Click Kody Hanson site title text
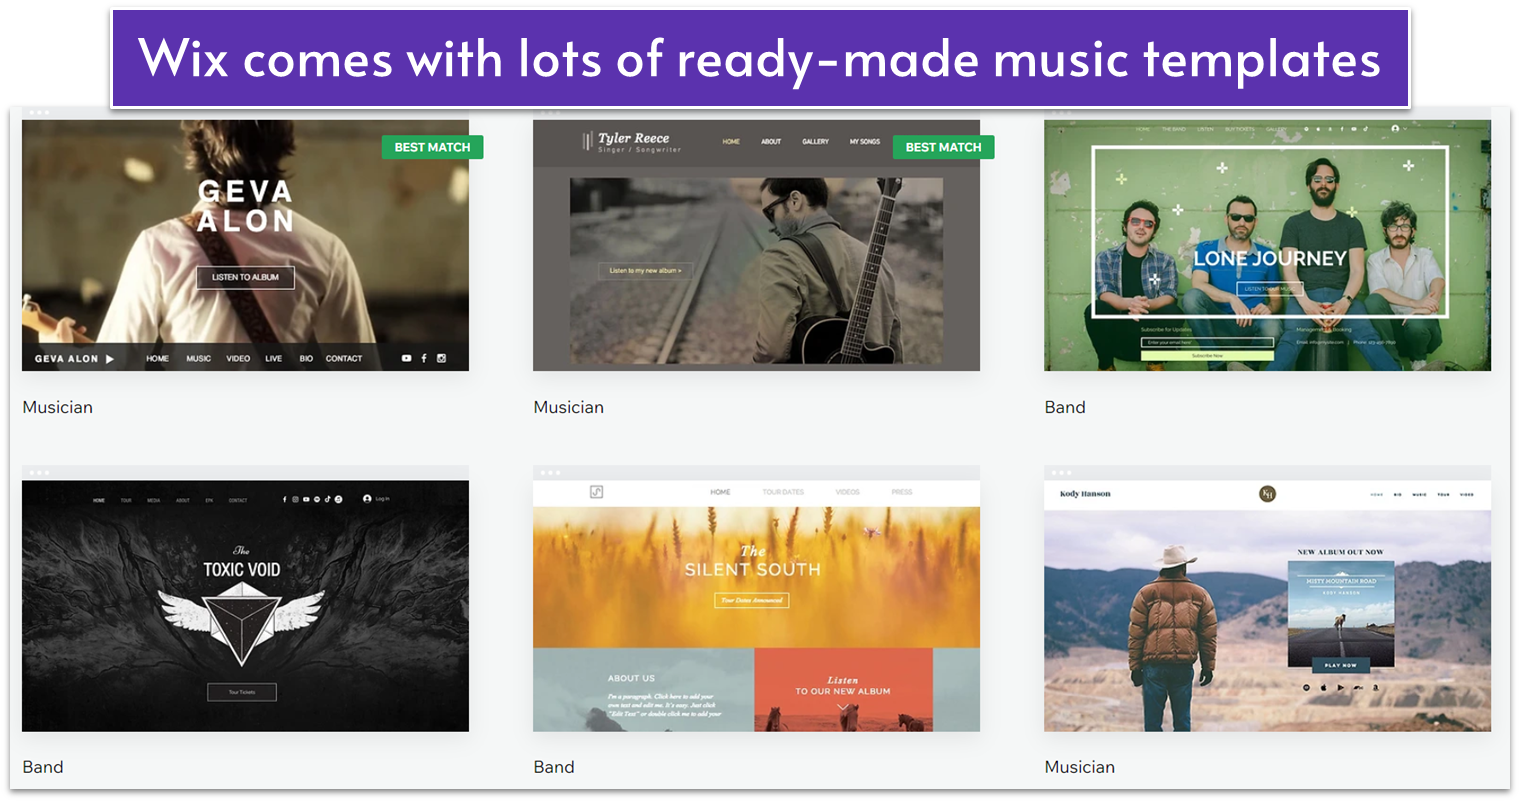 [1085, 494]
